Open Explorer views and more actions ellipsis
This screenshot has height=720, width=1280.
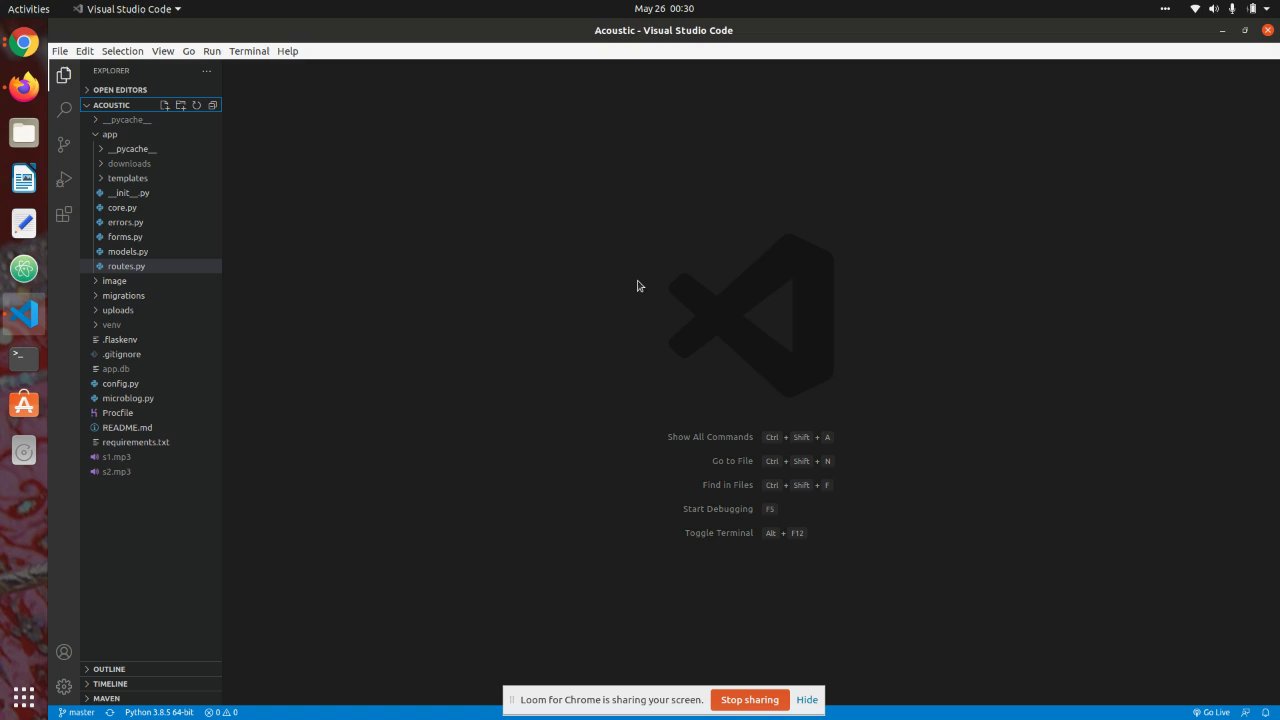(x=207, y=71)
